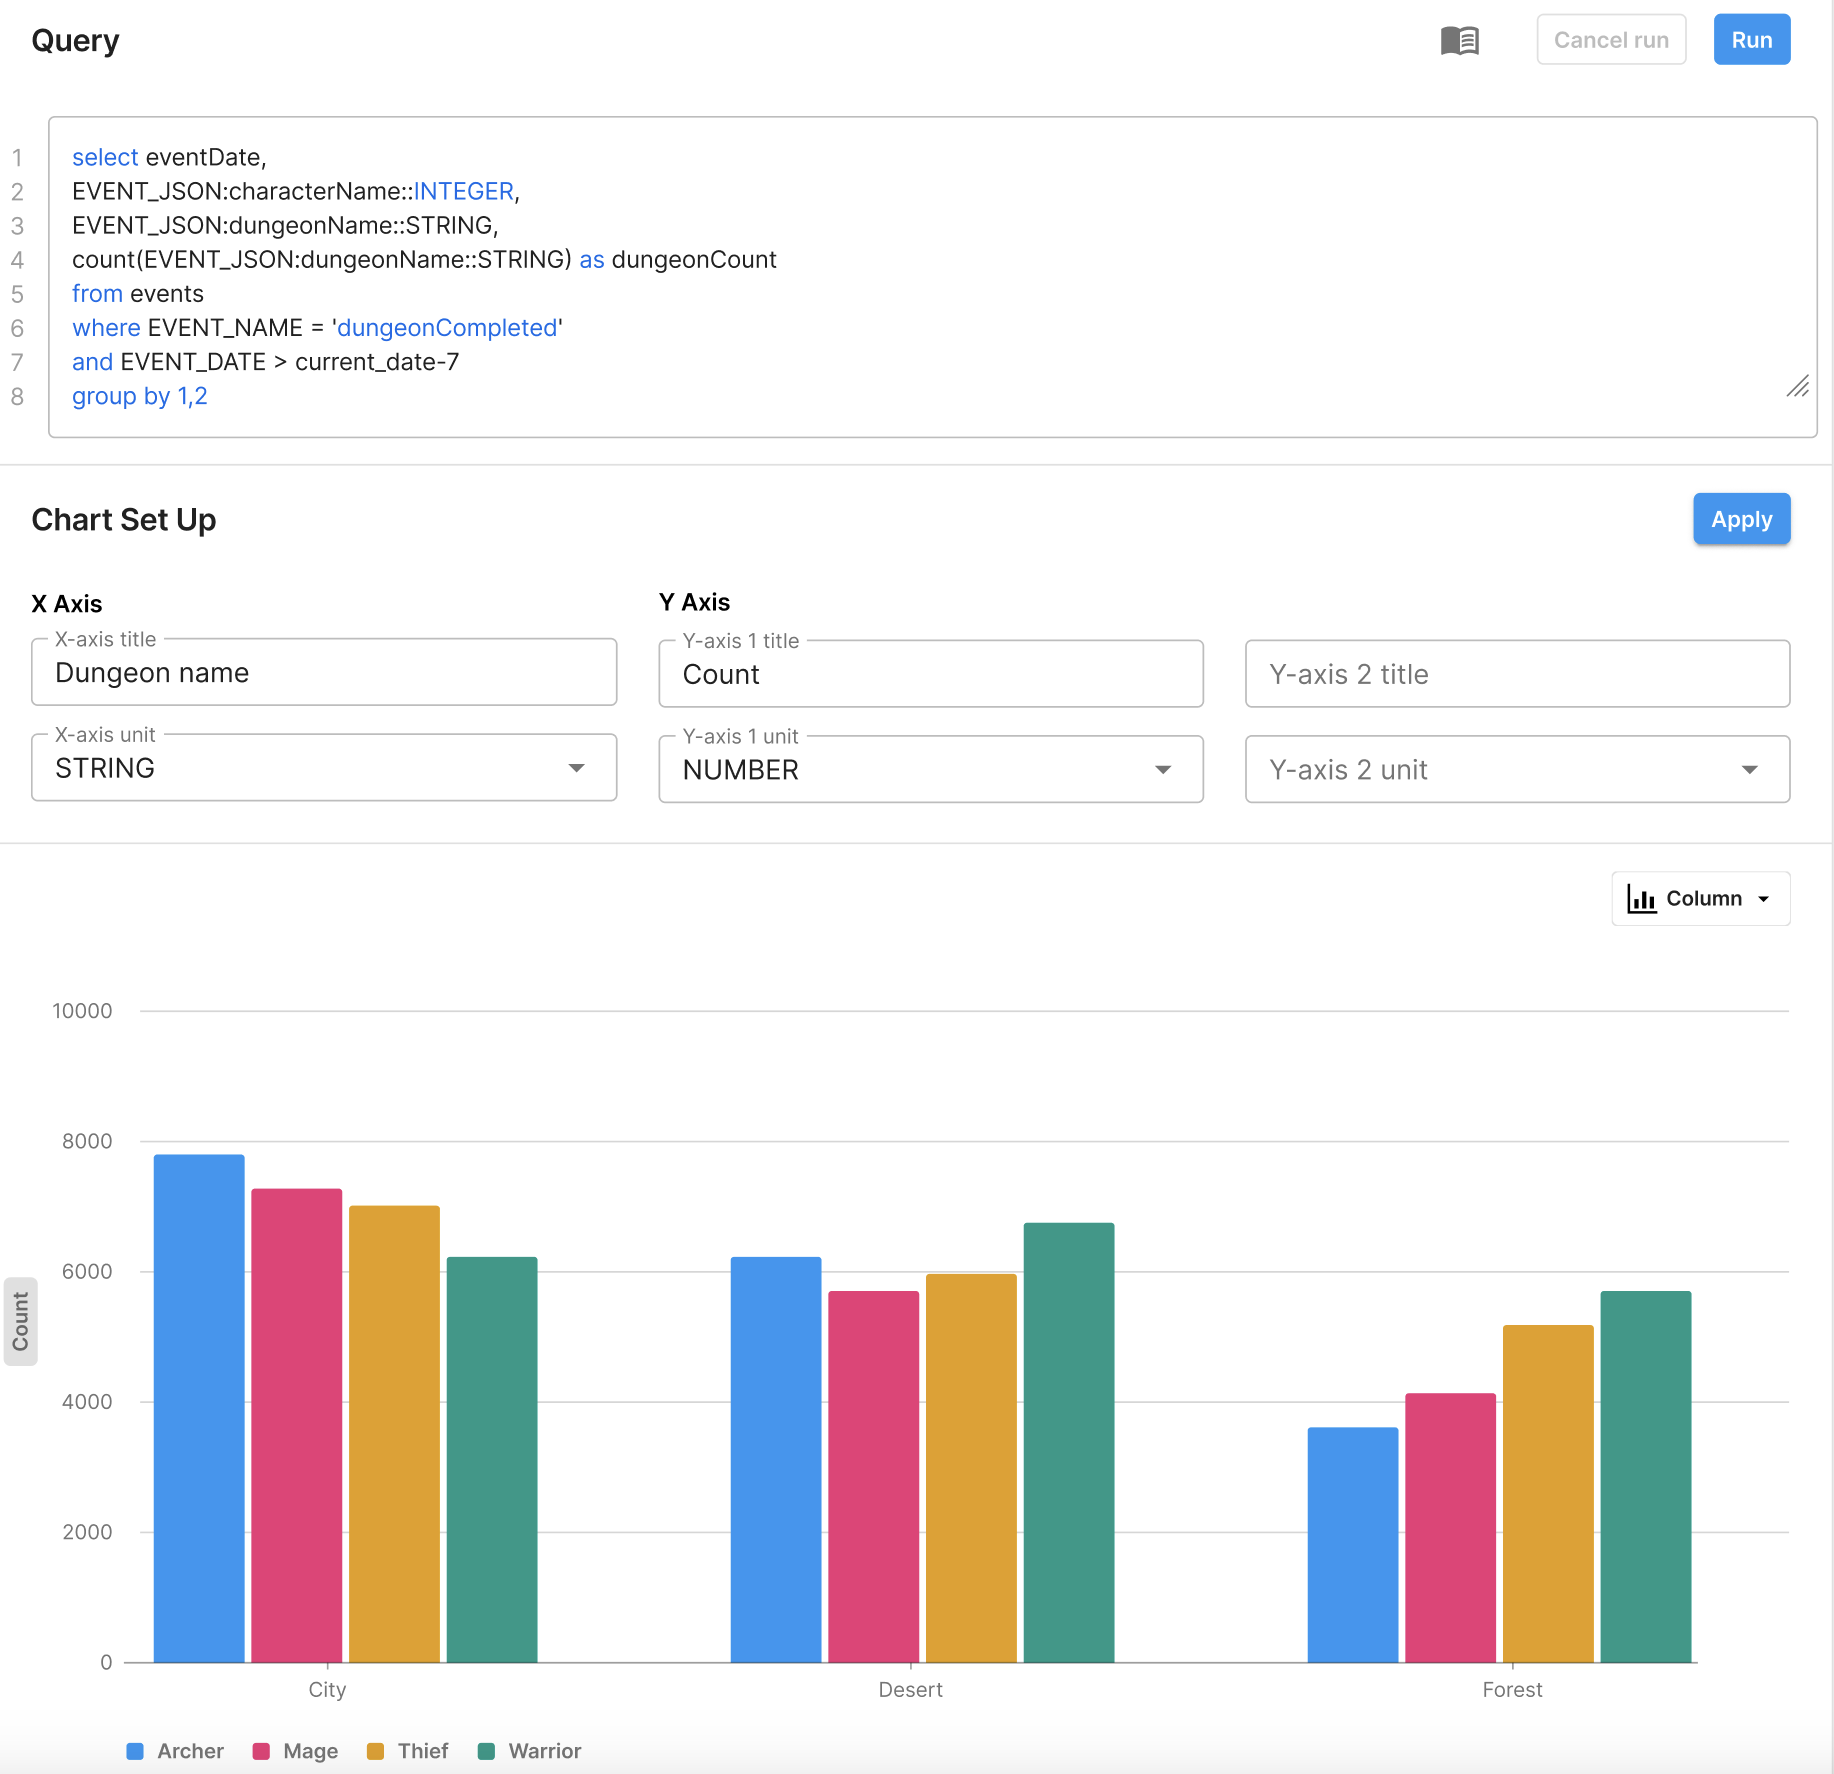1834x1774 pixels.
Task: Click the query editor resize handle
Action: (x=1797, y=387)
